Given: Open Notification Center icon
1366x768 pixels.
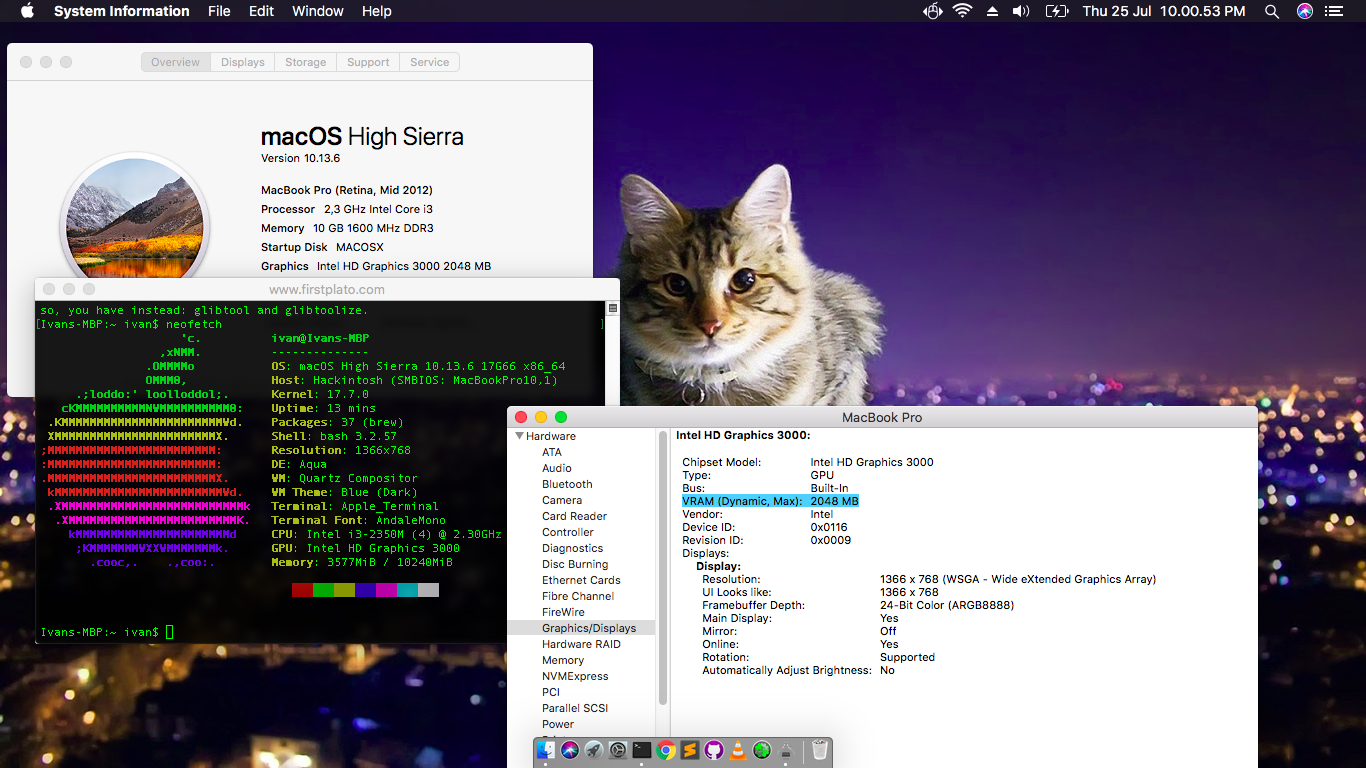Looking at the screenshot, I should (1333, 11).
